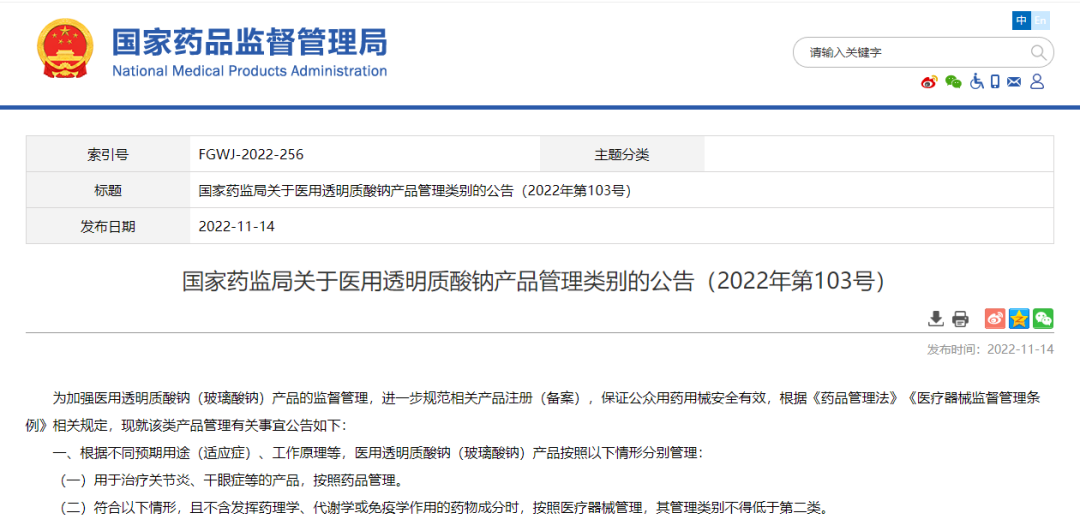
Task: Share article to WeChat (green icon)
Action: point(1043,318)
